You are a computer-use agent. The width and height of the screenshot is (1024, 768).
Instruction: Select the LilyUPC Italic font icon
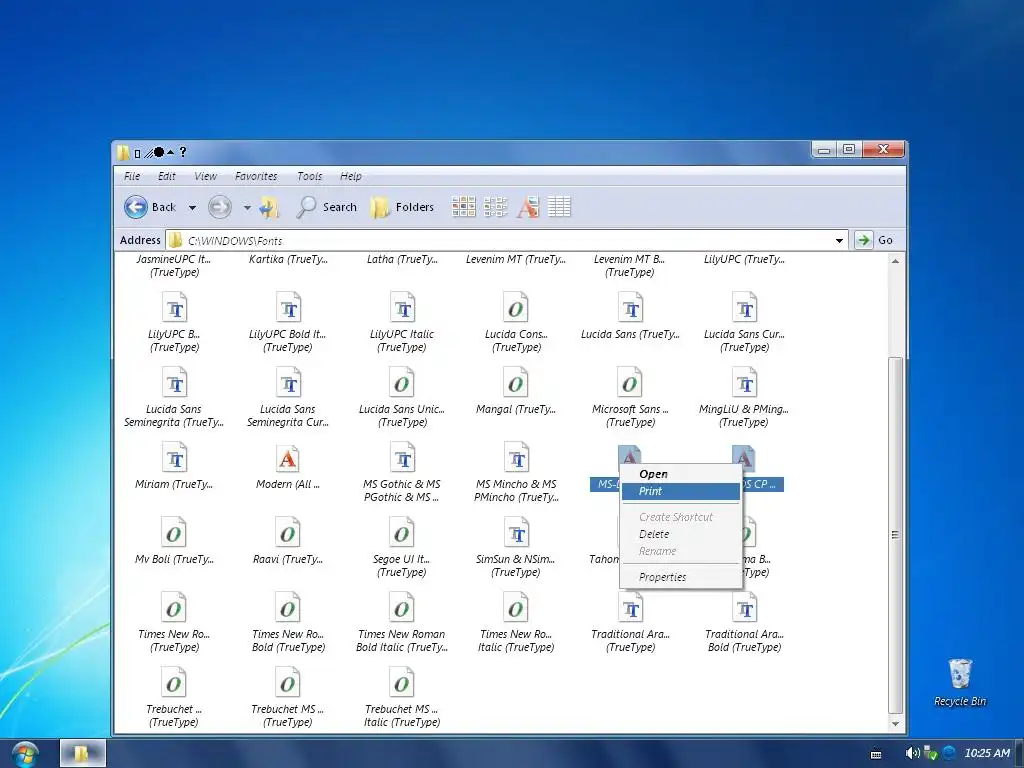click(x=402, y=307)
